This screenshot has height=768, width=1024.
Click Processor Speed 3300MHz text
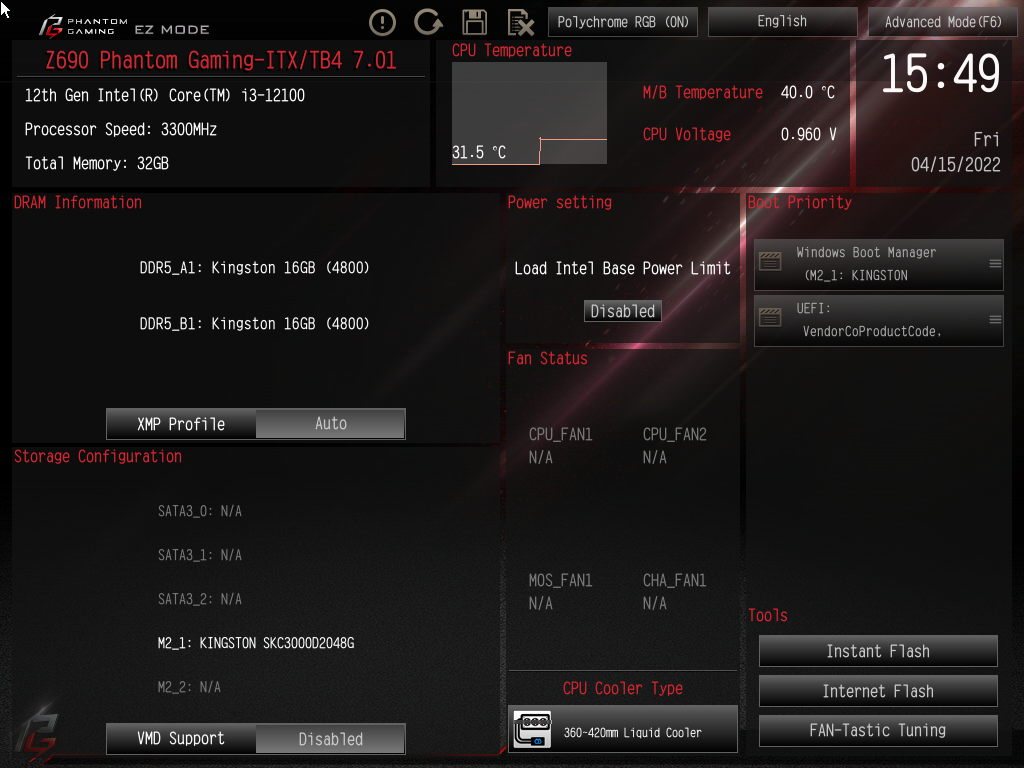click(x=121, y=129)
